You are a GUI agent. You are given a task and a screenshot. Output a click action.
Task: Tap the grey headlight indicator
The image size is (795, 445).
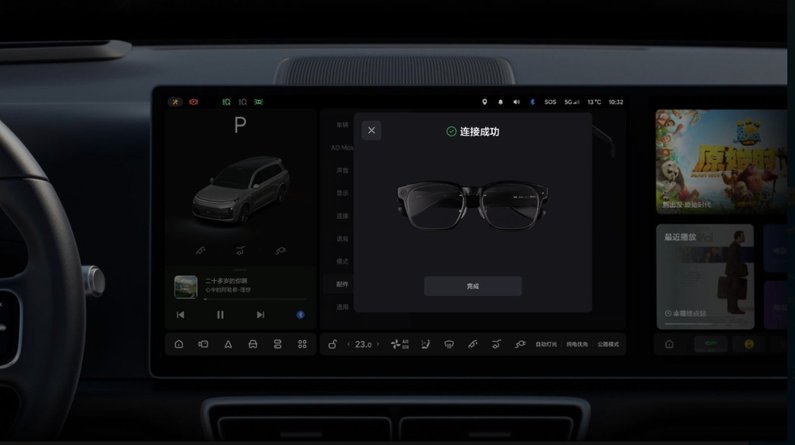tap(242, 102)
